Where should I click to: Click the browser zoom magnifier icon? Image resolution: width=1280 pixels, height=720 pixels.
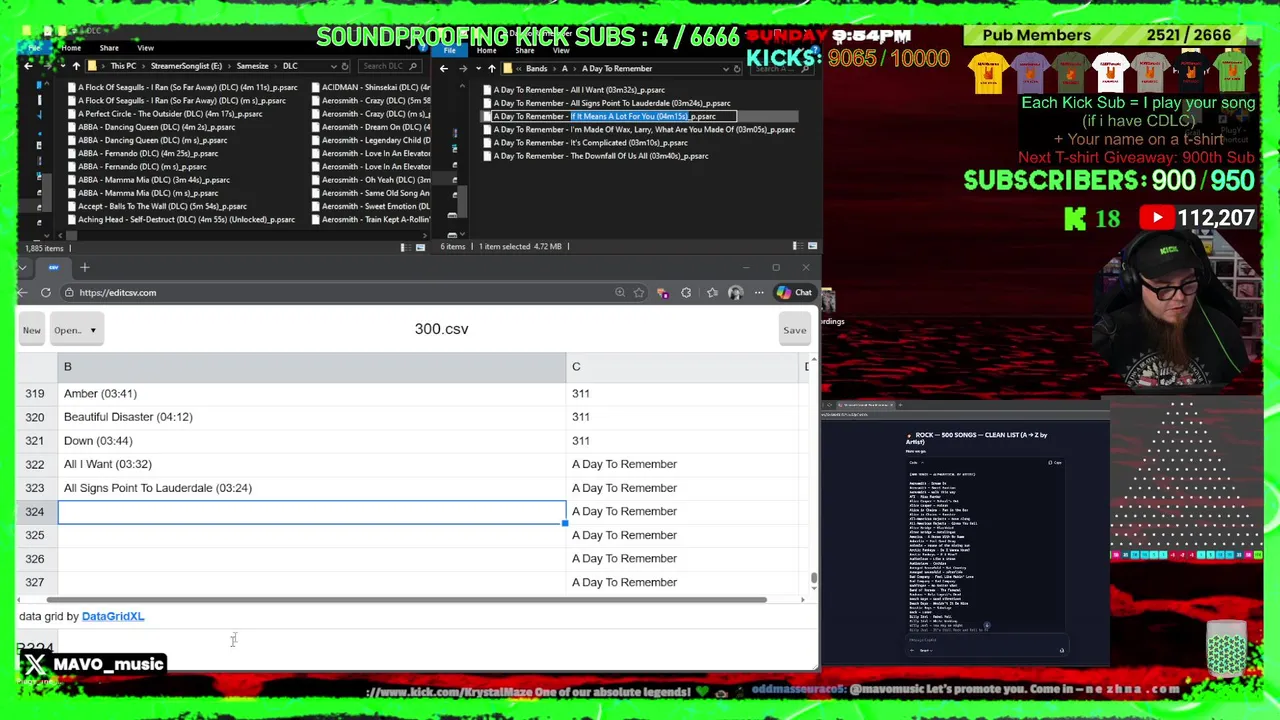coord(620,293)
